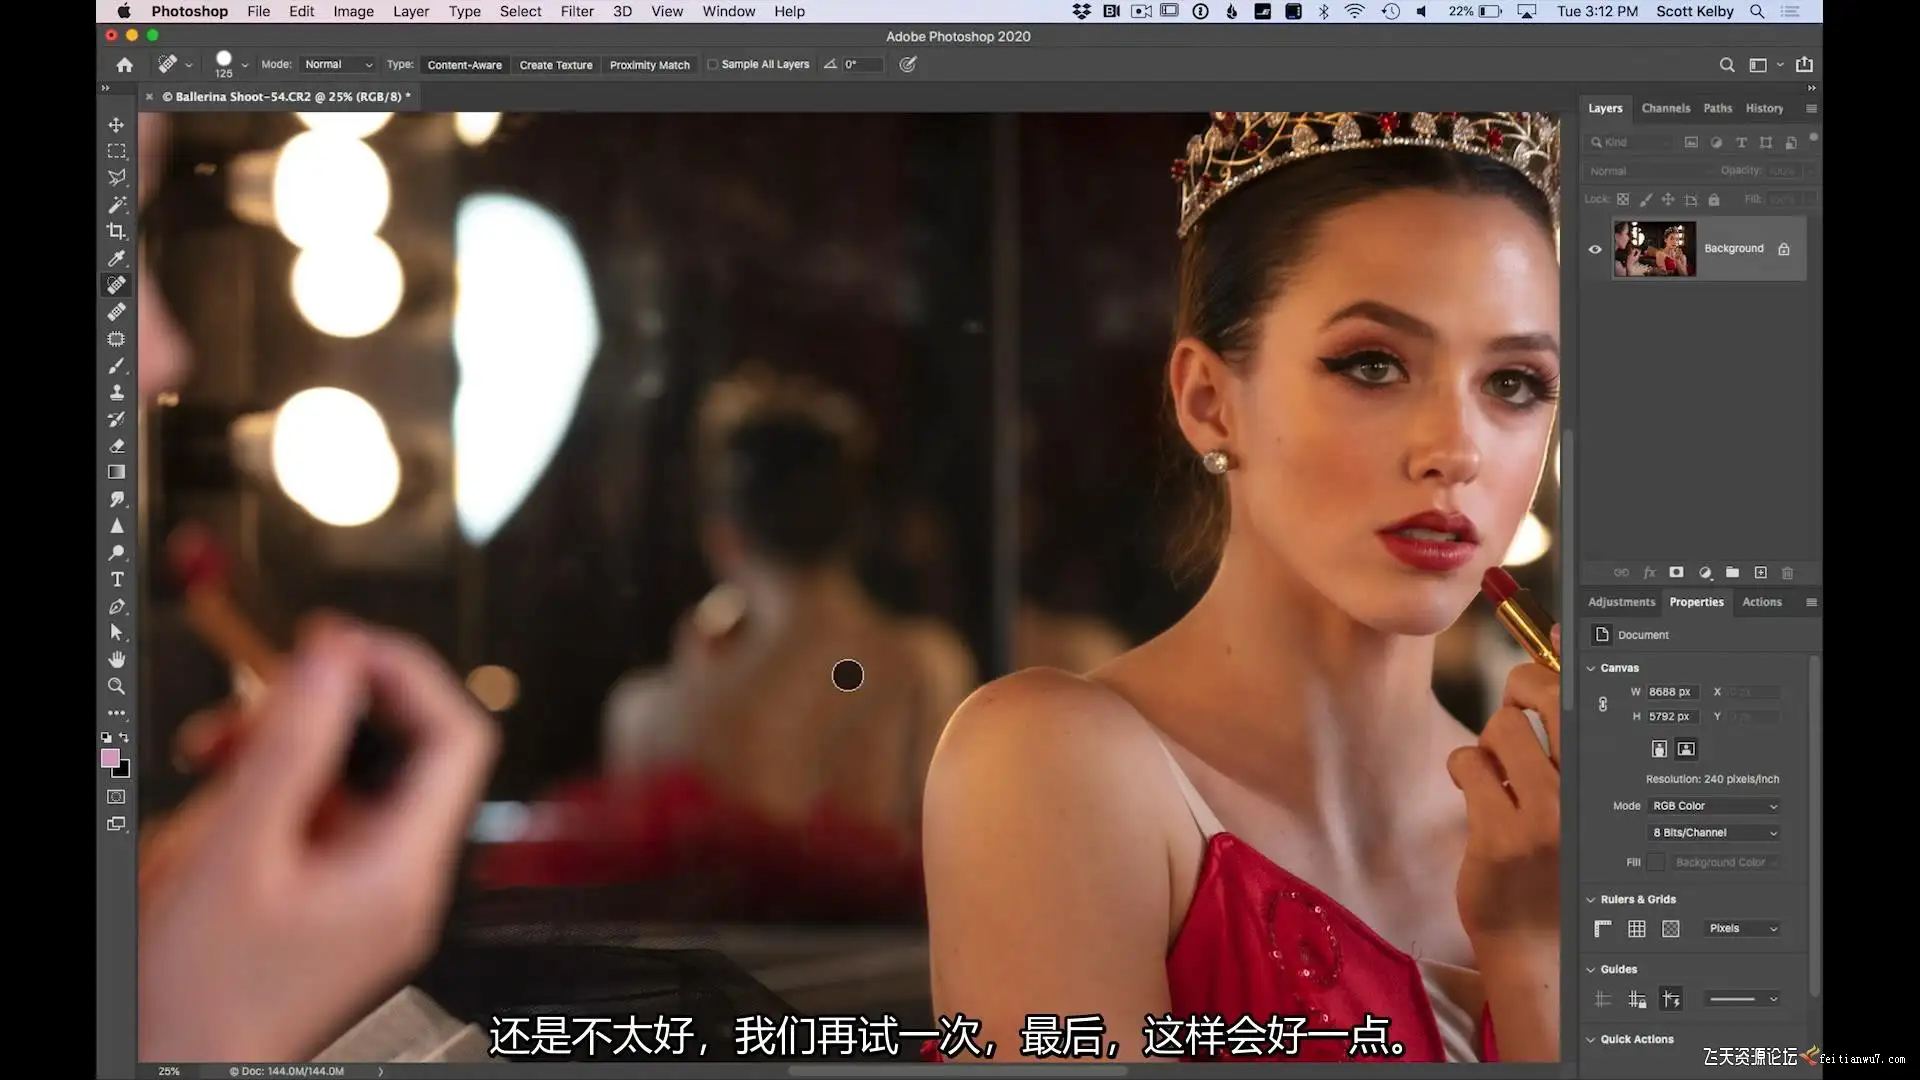
Task: Click the pink foreground color swatch
Action: pos(110,758)
